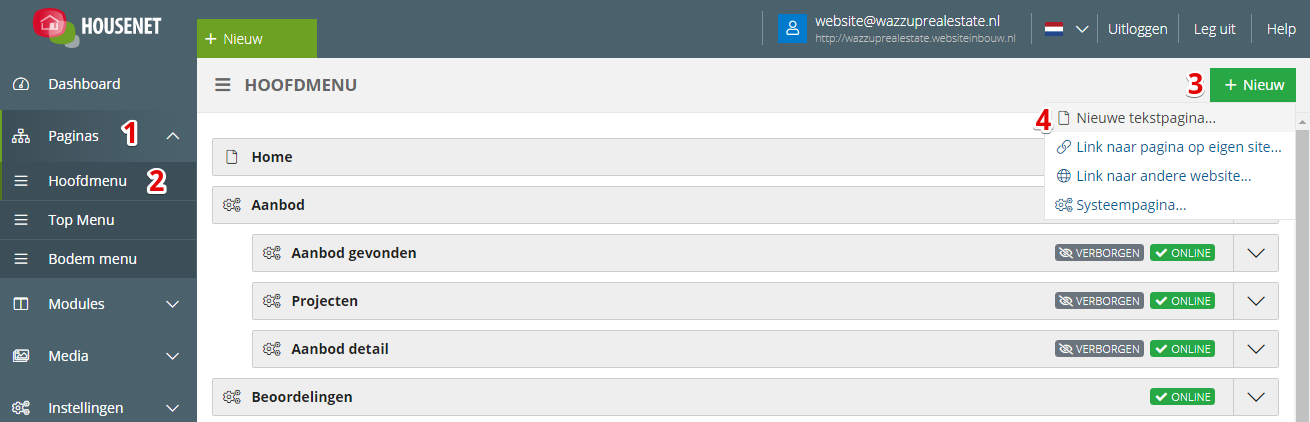Toggle the ONLINE badge on Beoordelingen row
The width and height of the screenshot is (1310, 422).
[1182, 397]
